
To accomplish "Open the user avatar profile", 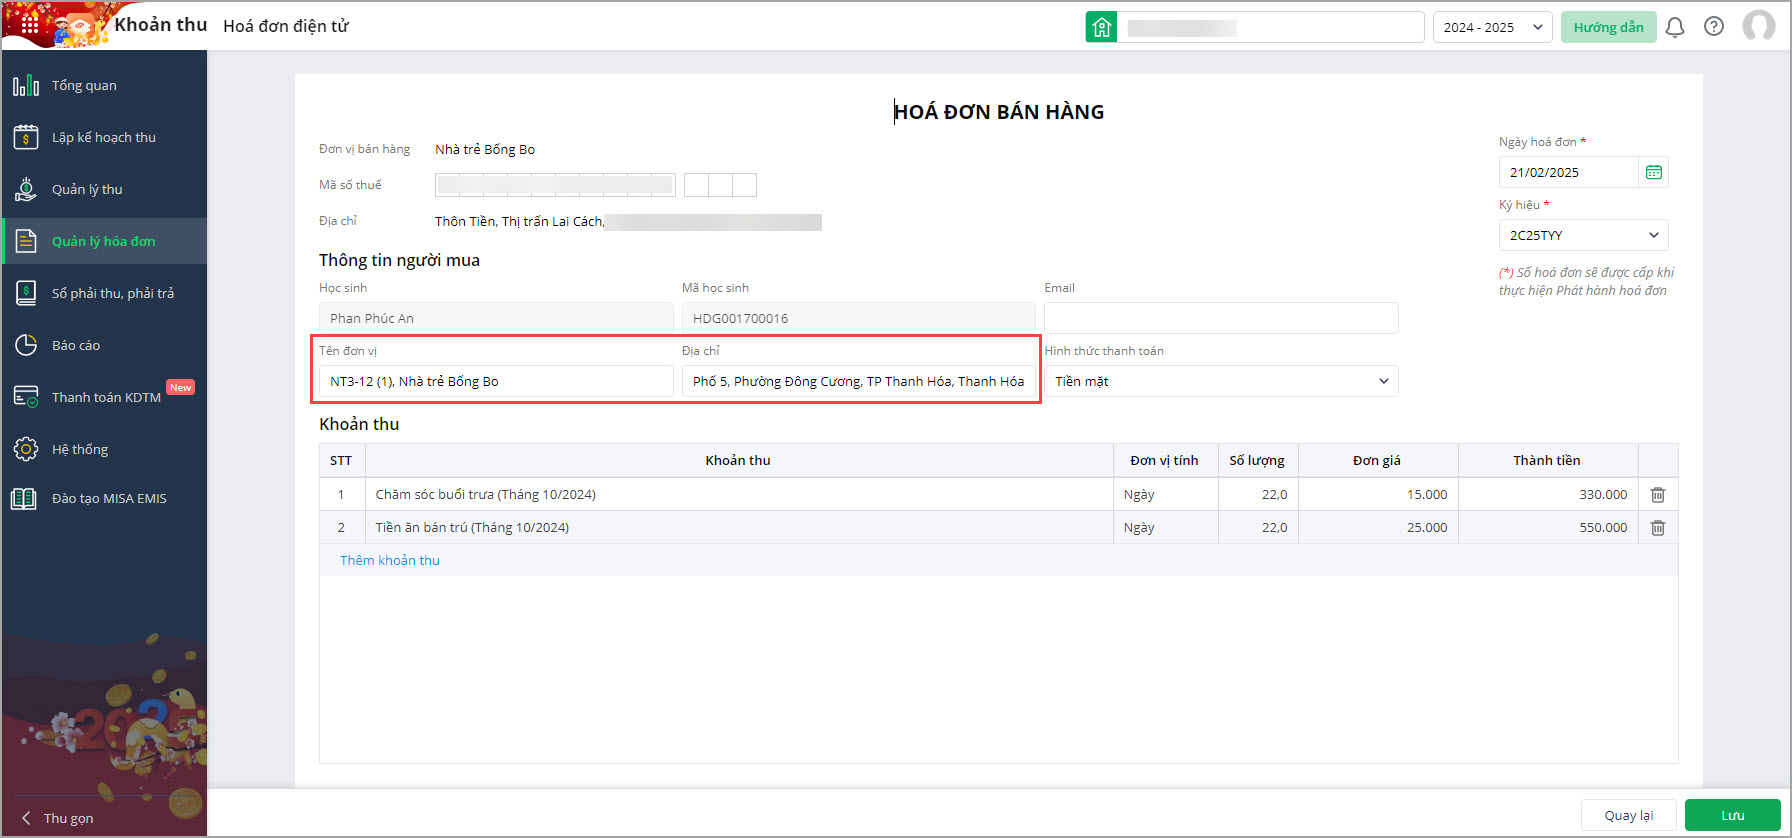I will [x=1758, y=27].
